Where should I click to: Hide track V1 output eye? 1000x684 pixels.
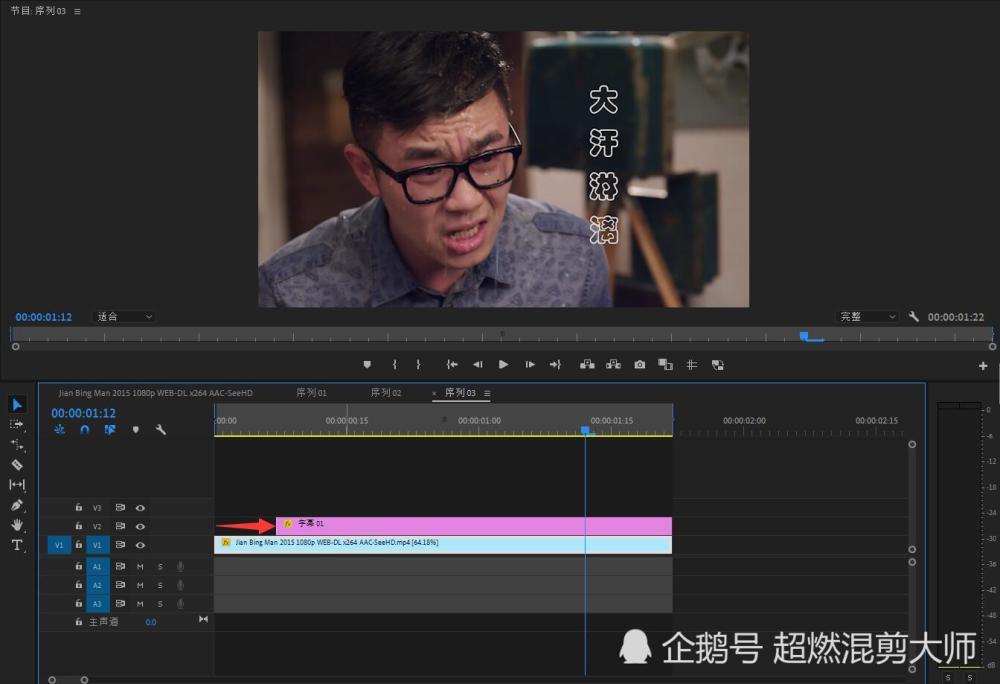(x=140, y=545)
